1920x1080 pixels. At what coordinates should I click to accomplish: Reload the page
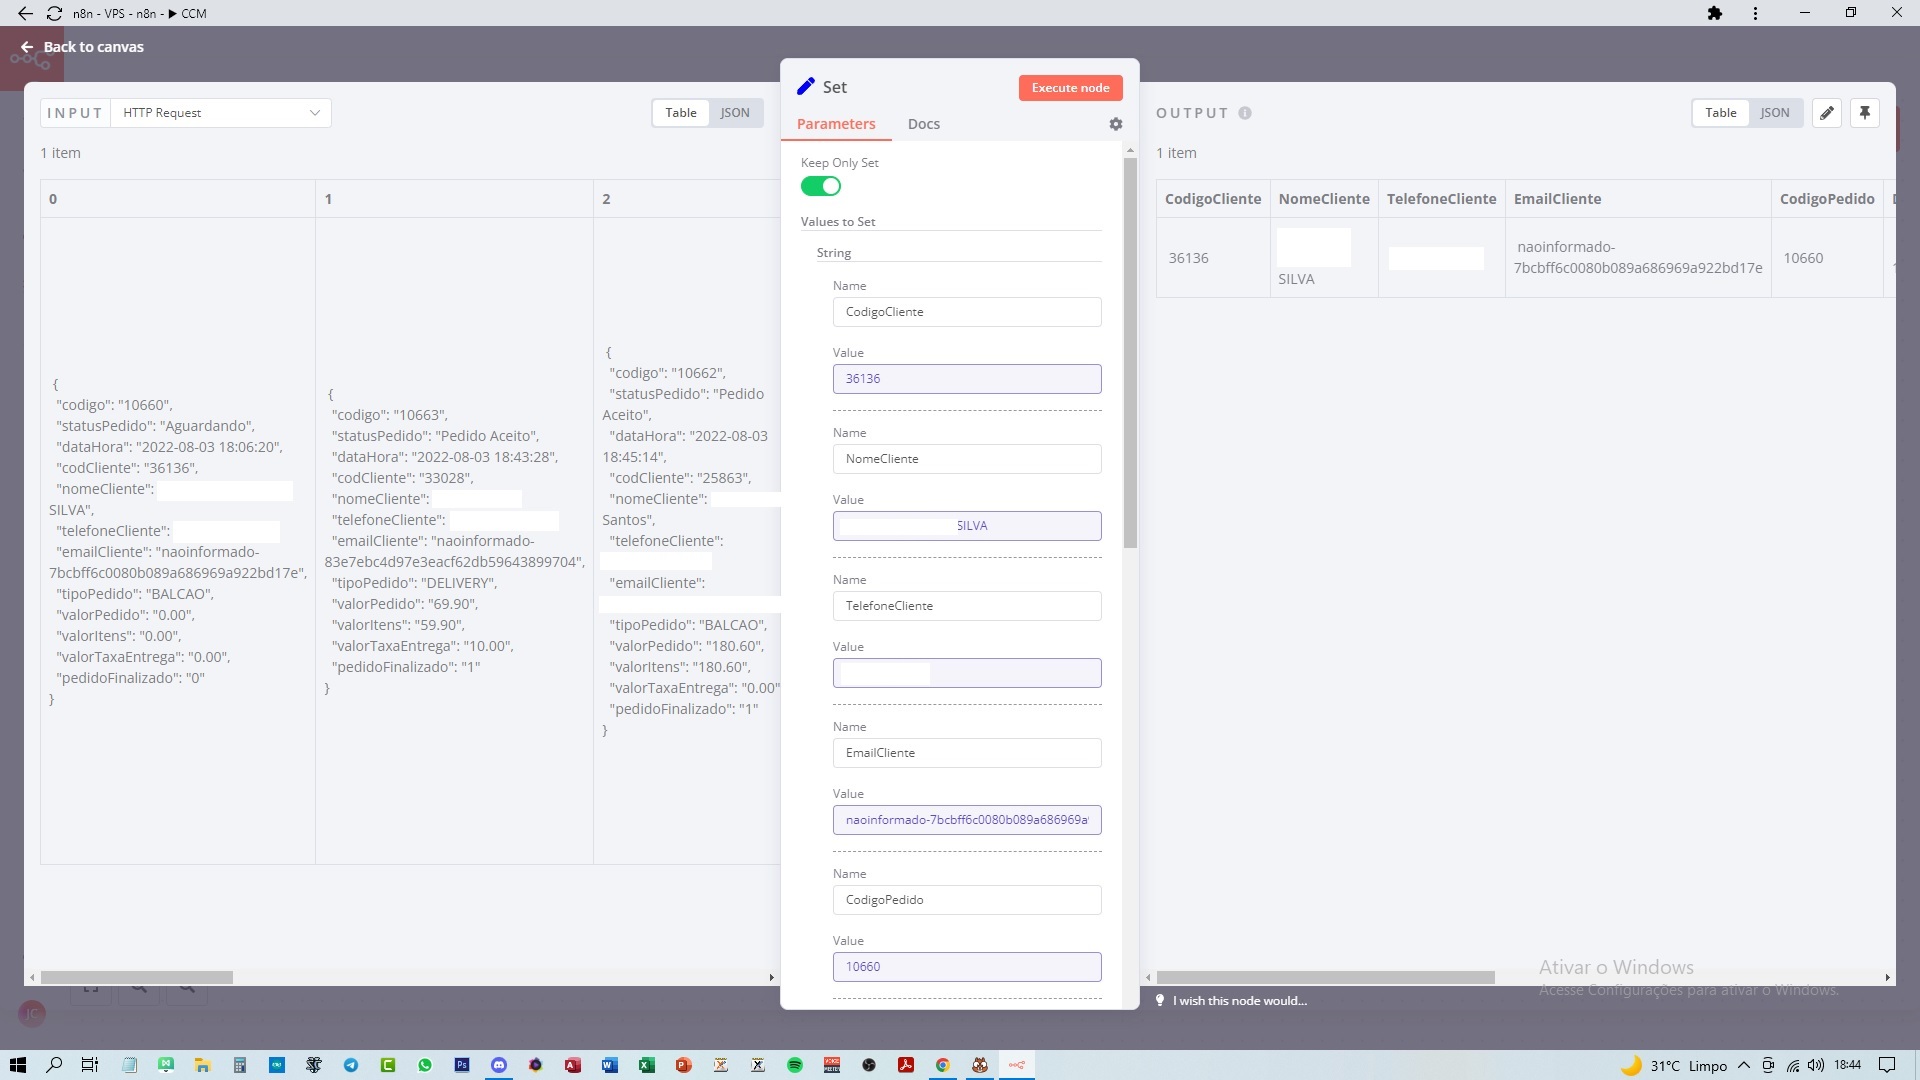tap(54, 13)
